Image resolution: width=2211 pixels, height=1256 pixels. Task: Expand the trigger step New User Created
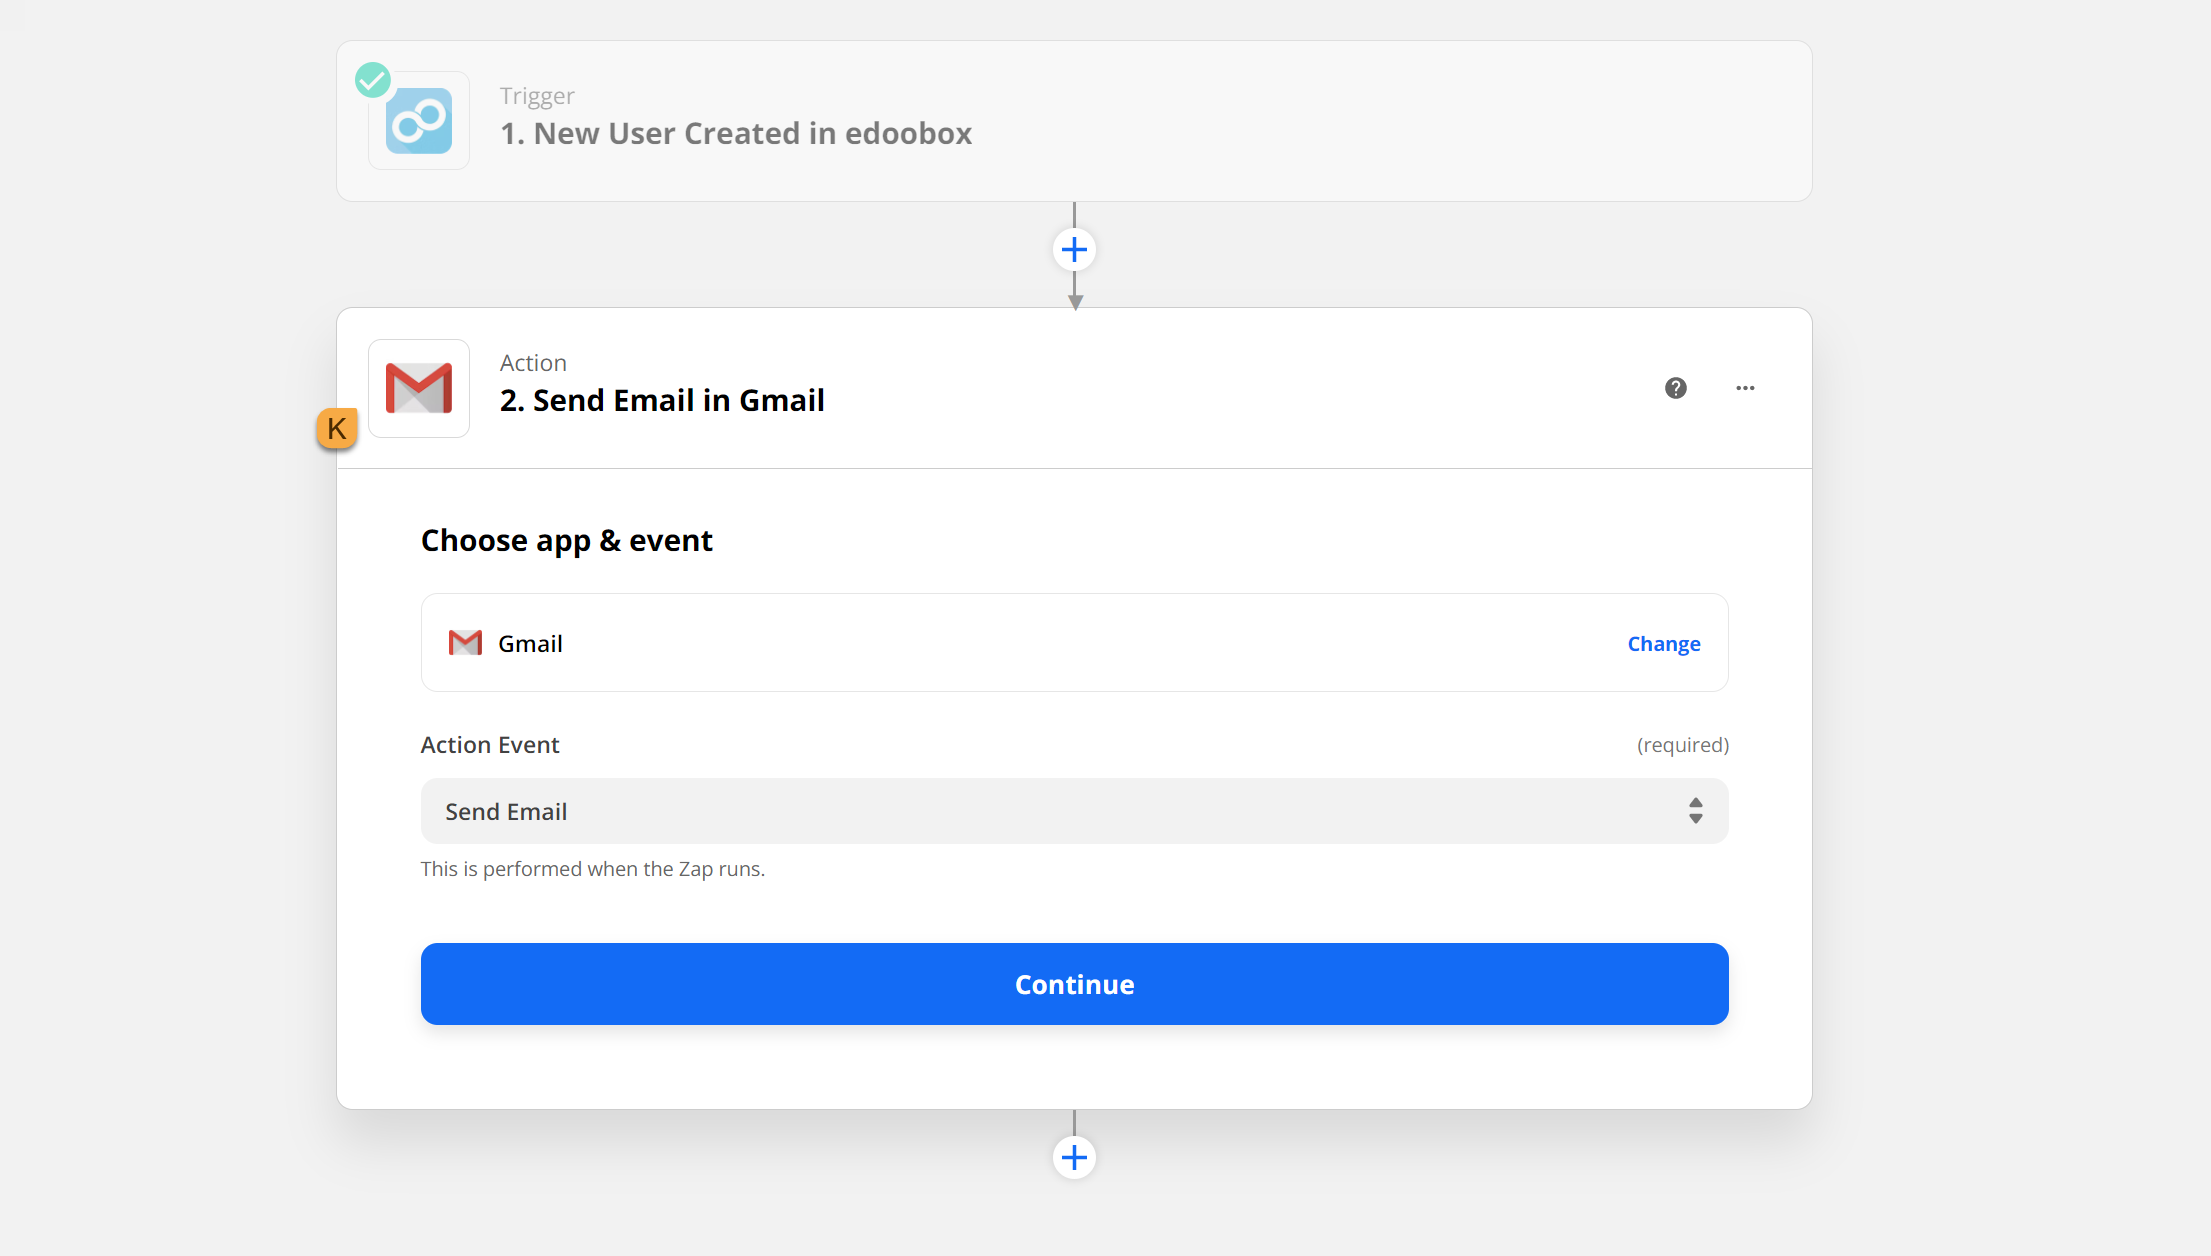[x=736, y=133]
